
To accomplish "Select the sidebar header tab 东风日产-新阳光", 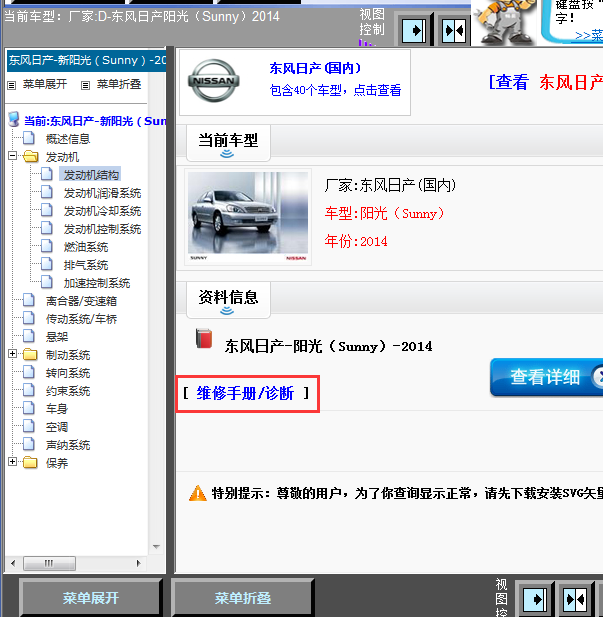I will [x=87, y=61].
